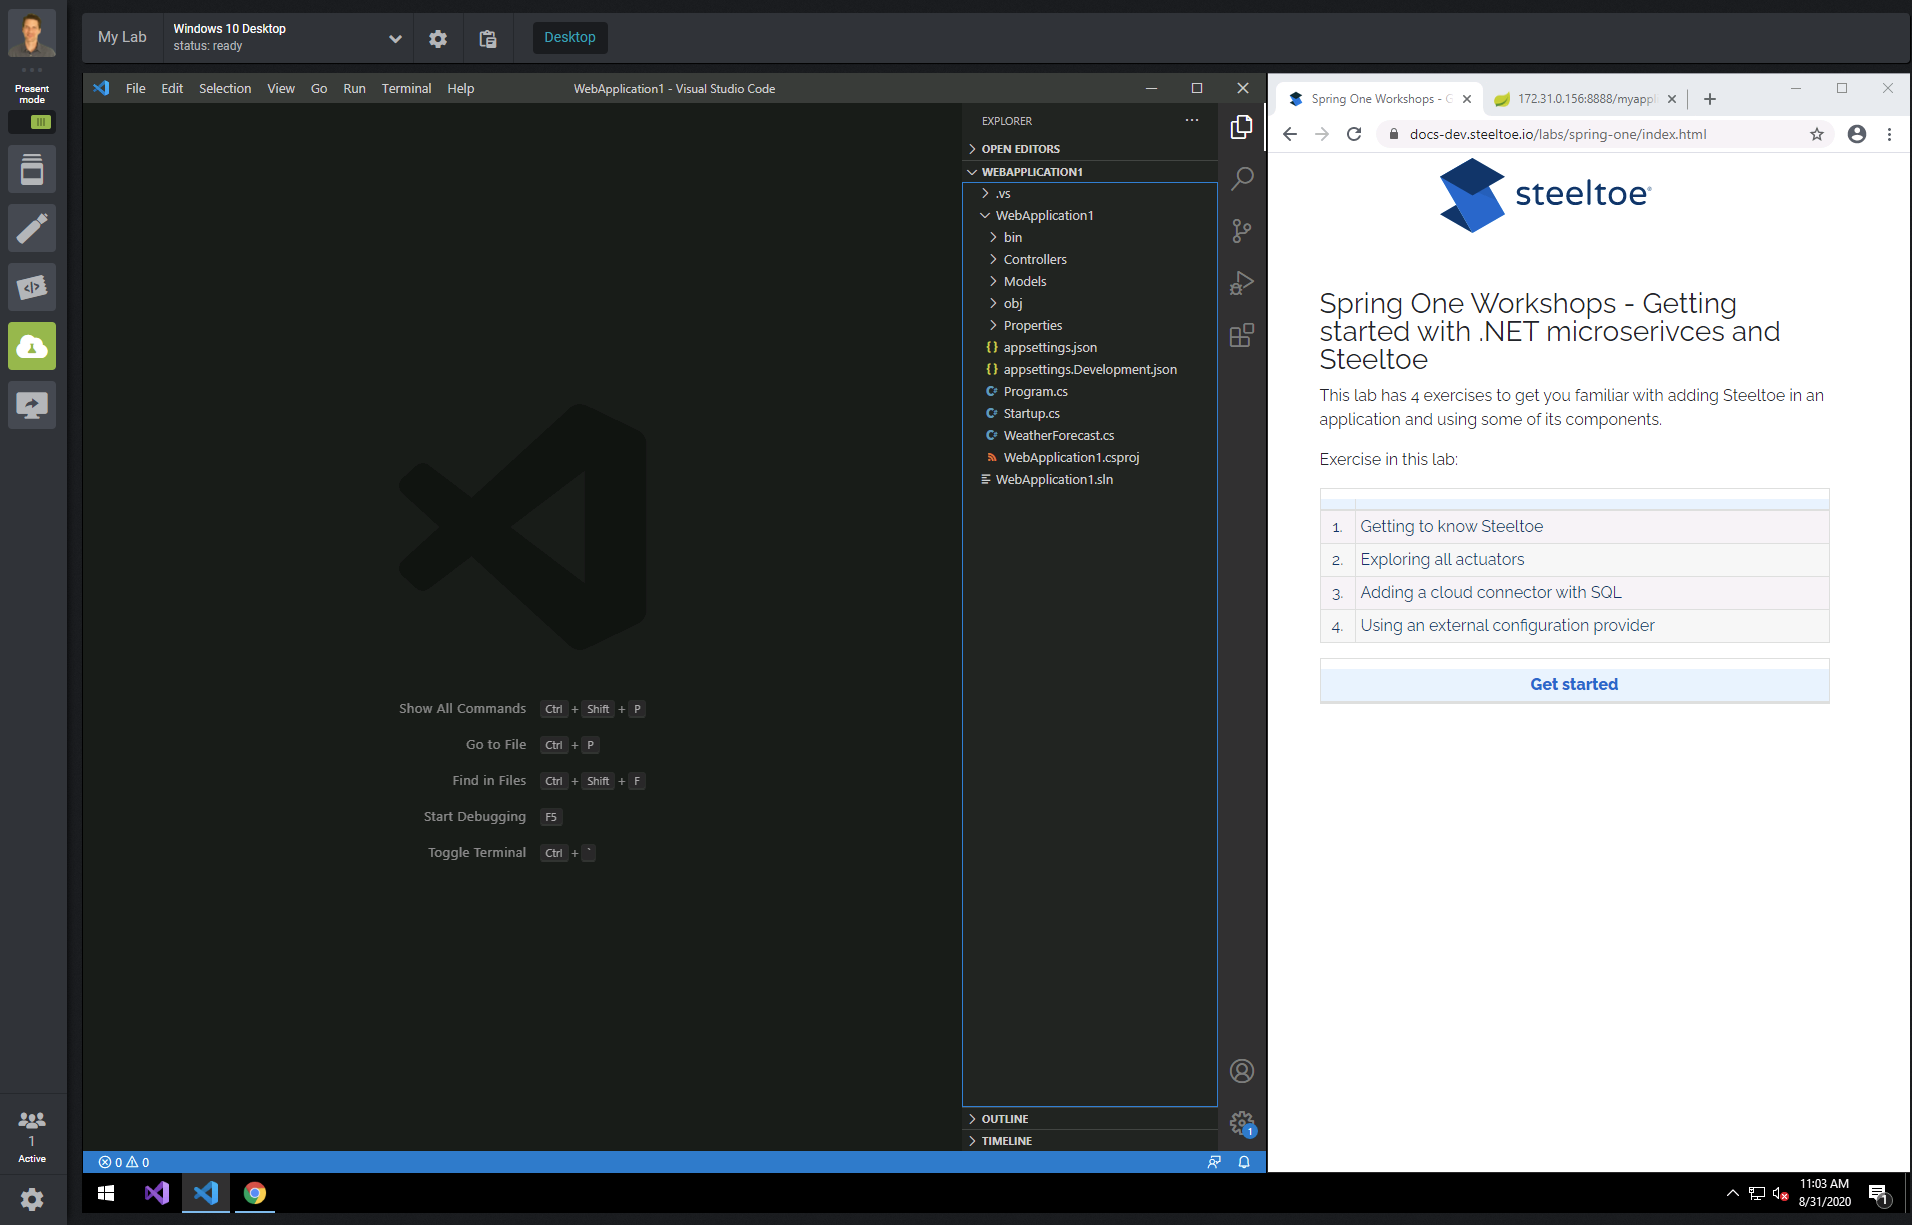The image size is (1912, 1225).
Task: Click the Get started button
Action: coord(1572,683)
